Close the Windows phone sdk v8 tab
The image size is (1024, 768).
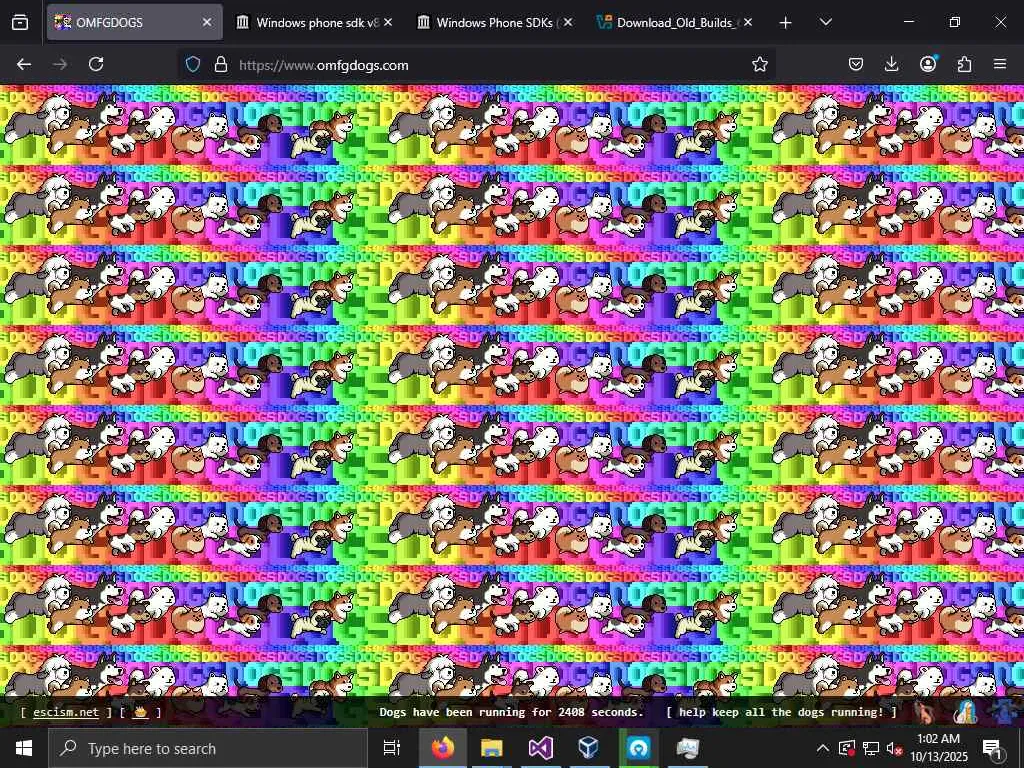point(388,22)
